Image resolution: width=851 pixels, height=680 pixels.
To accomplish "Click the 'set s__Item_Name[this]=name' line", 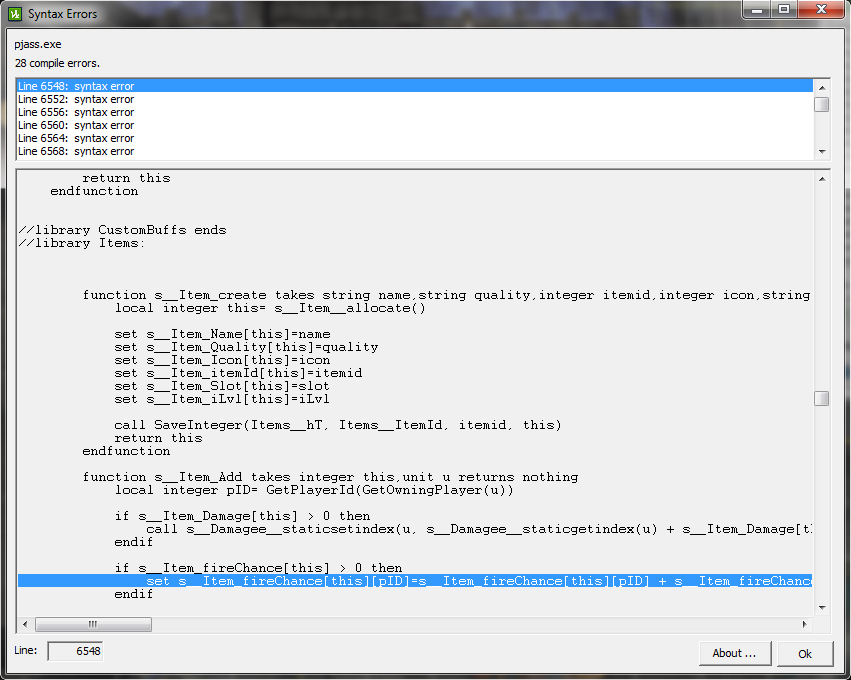I will [222, 334].
